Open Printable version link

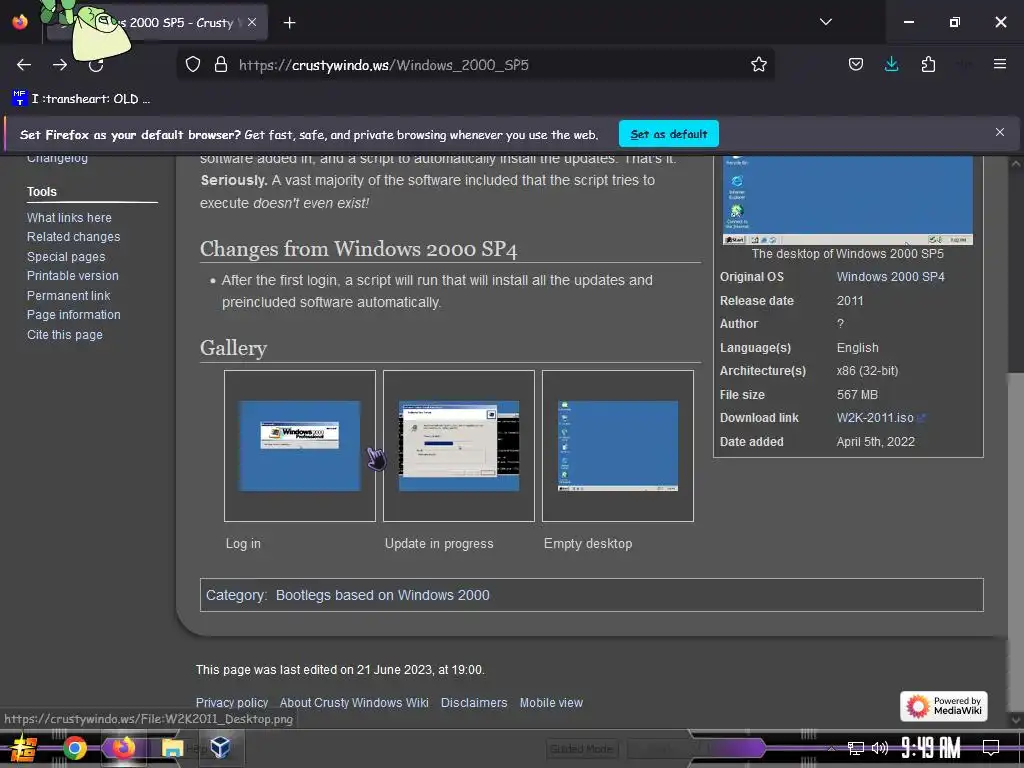(x=72, y=276)
